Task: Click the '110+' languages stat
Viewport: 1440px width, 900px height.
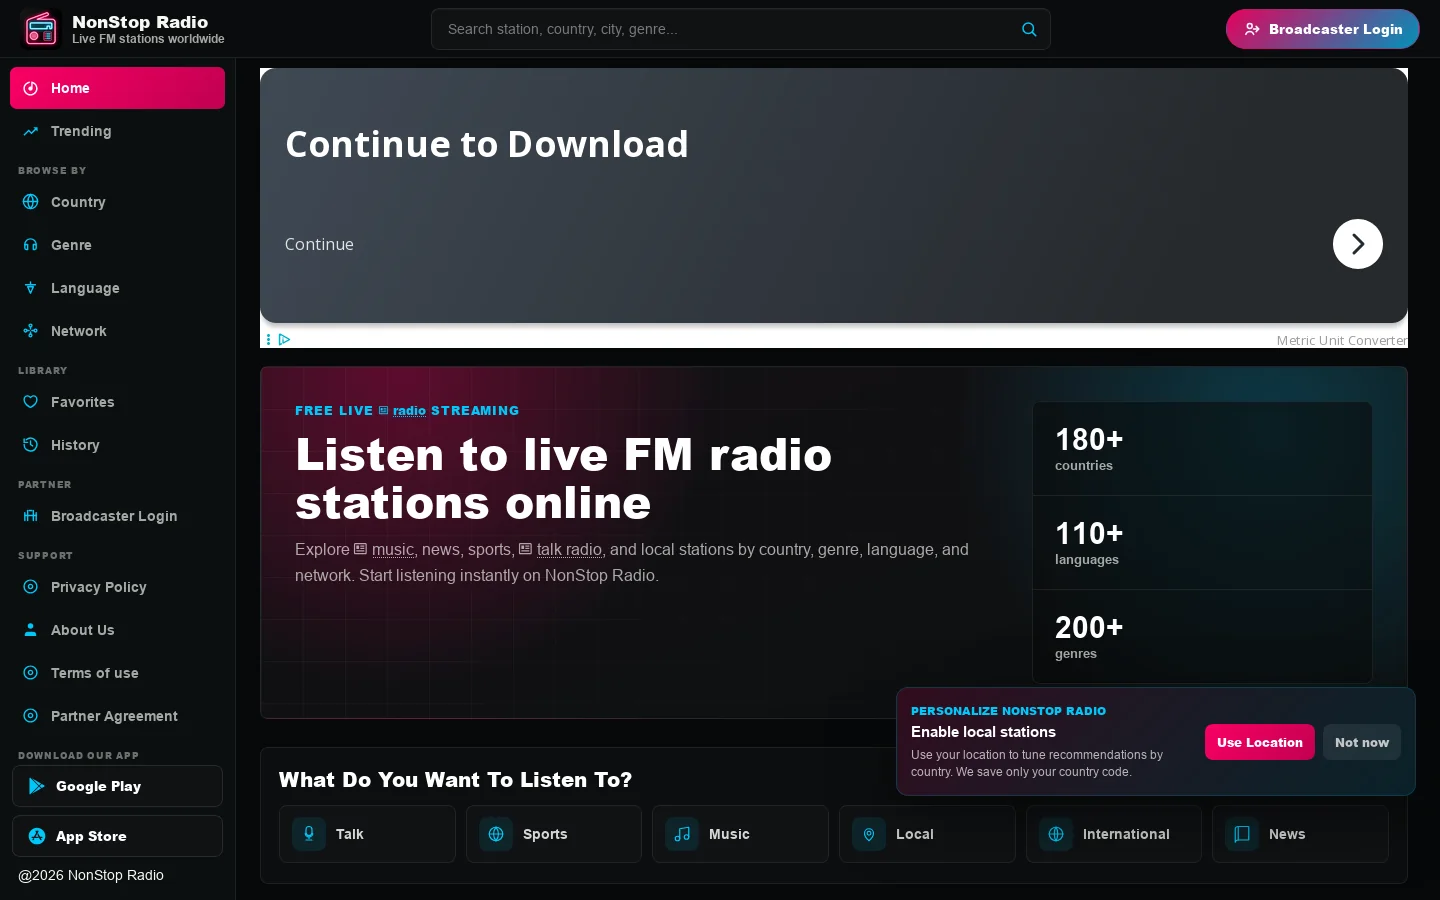Action: pyautogui.click(x=1202, y=543)
